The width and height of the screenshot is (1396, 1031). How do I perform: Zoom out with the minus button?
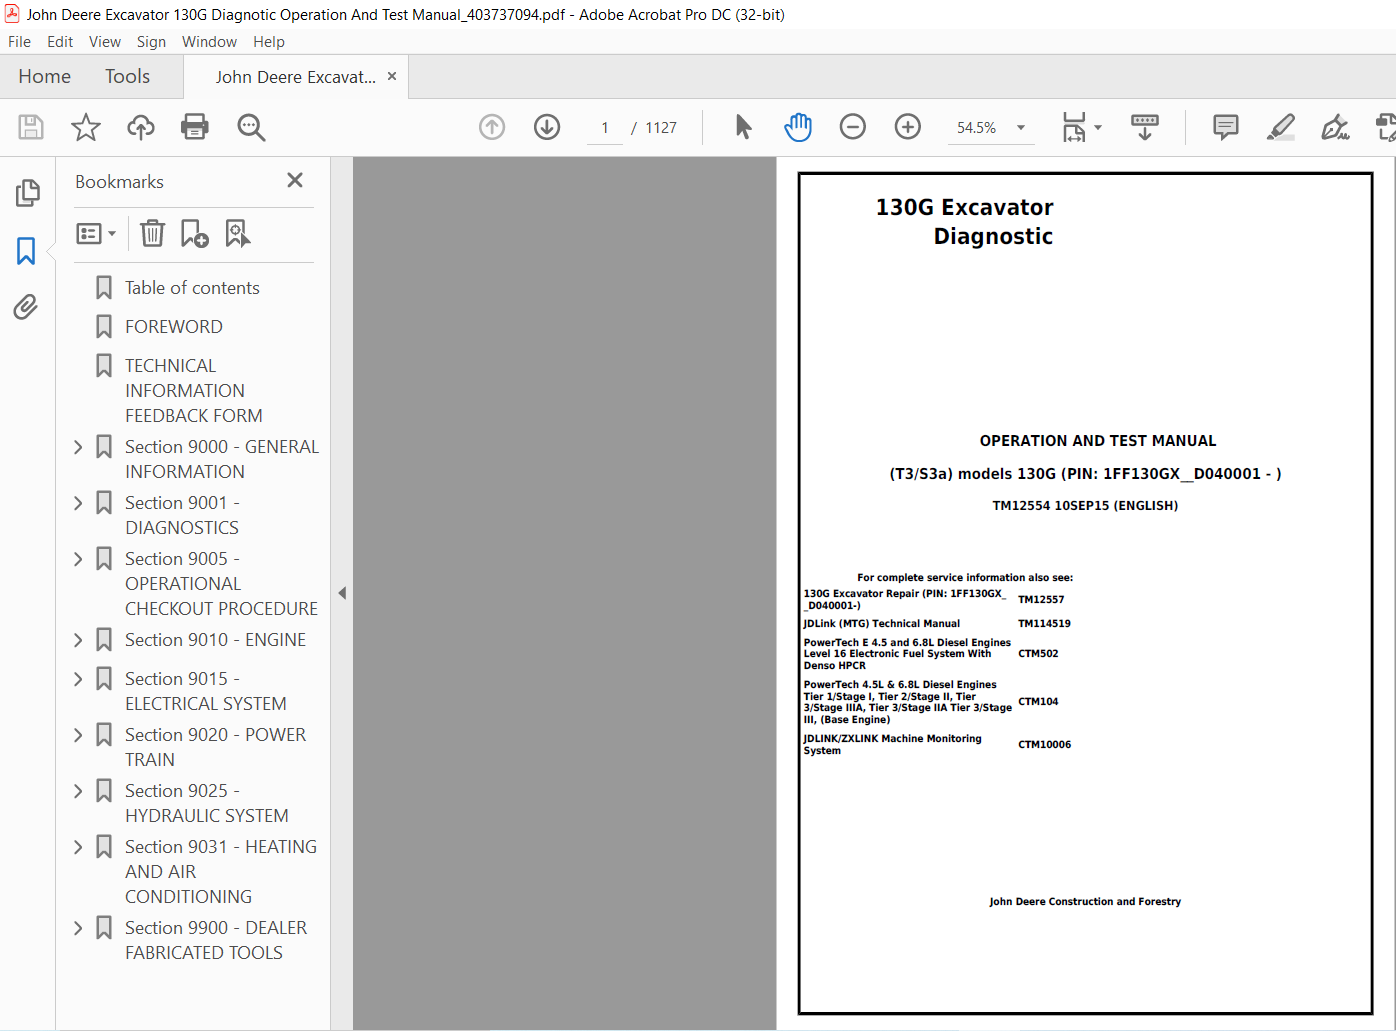(x=853, y=127)
